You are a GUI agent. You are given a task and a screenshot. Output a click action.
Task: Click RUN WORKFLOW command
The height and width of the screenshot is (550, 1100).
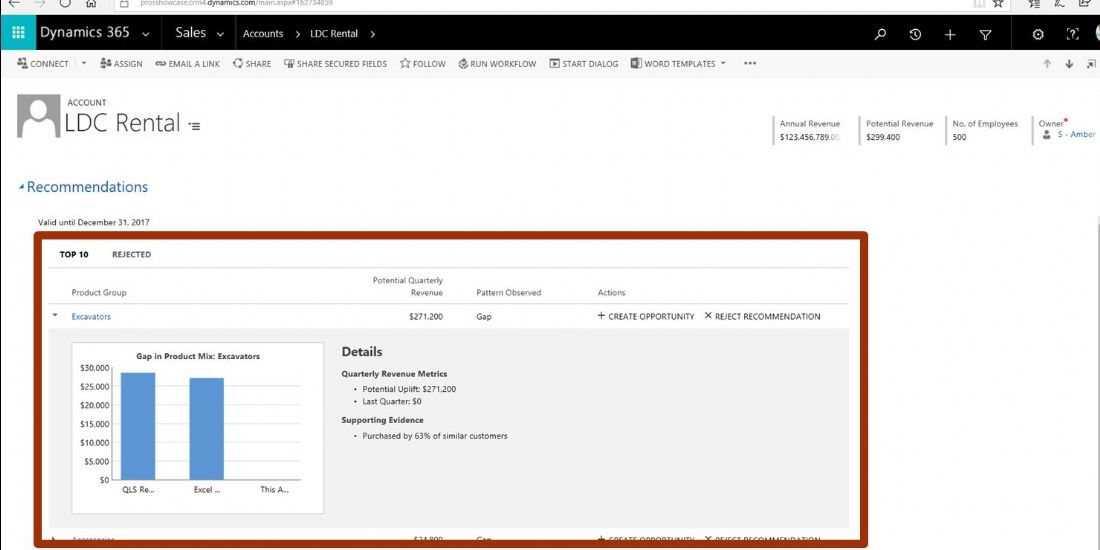(x=497, y=63)
